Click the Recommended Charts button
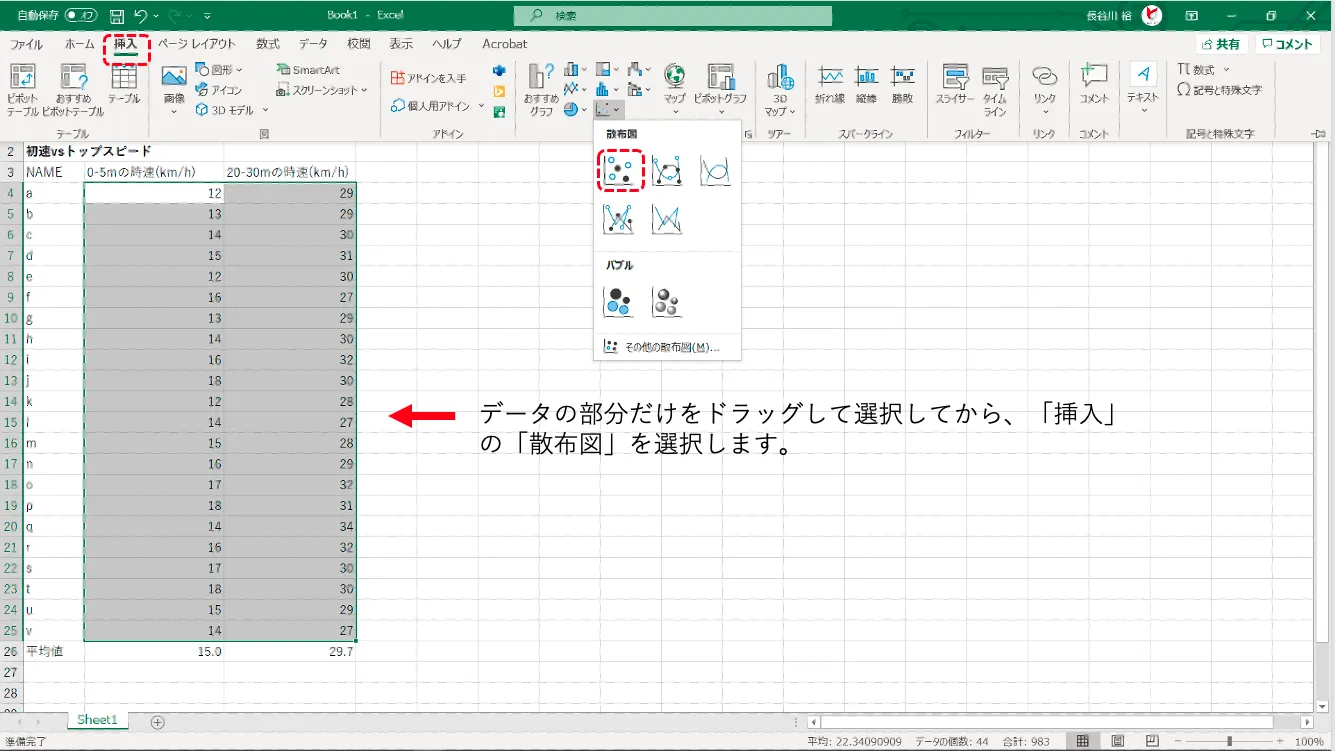1335x751 pixels. (x=541, y=88)
